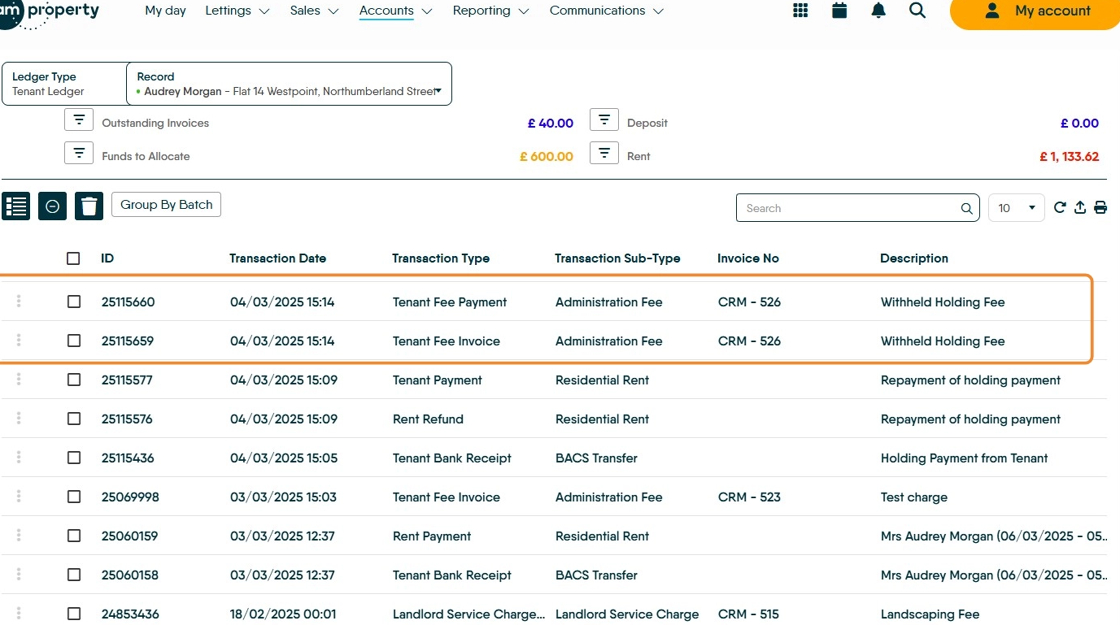The height and width of the screenshot is (625, 1120).
Task: Click the refresh icon near search
Action: point(1060,208)
